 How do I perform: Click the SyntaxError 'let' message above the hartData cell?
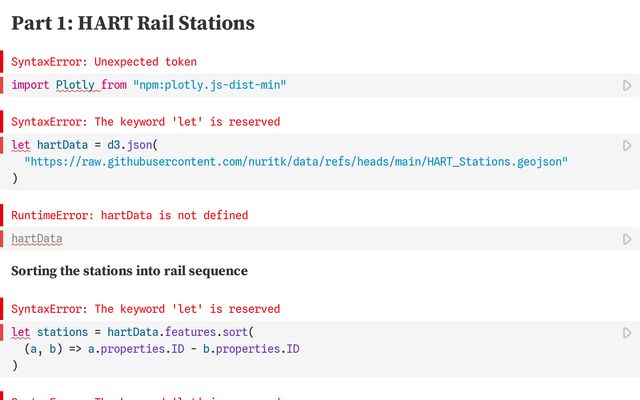[146, 122]
